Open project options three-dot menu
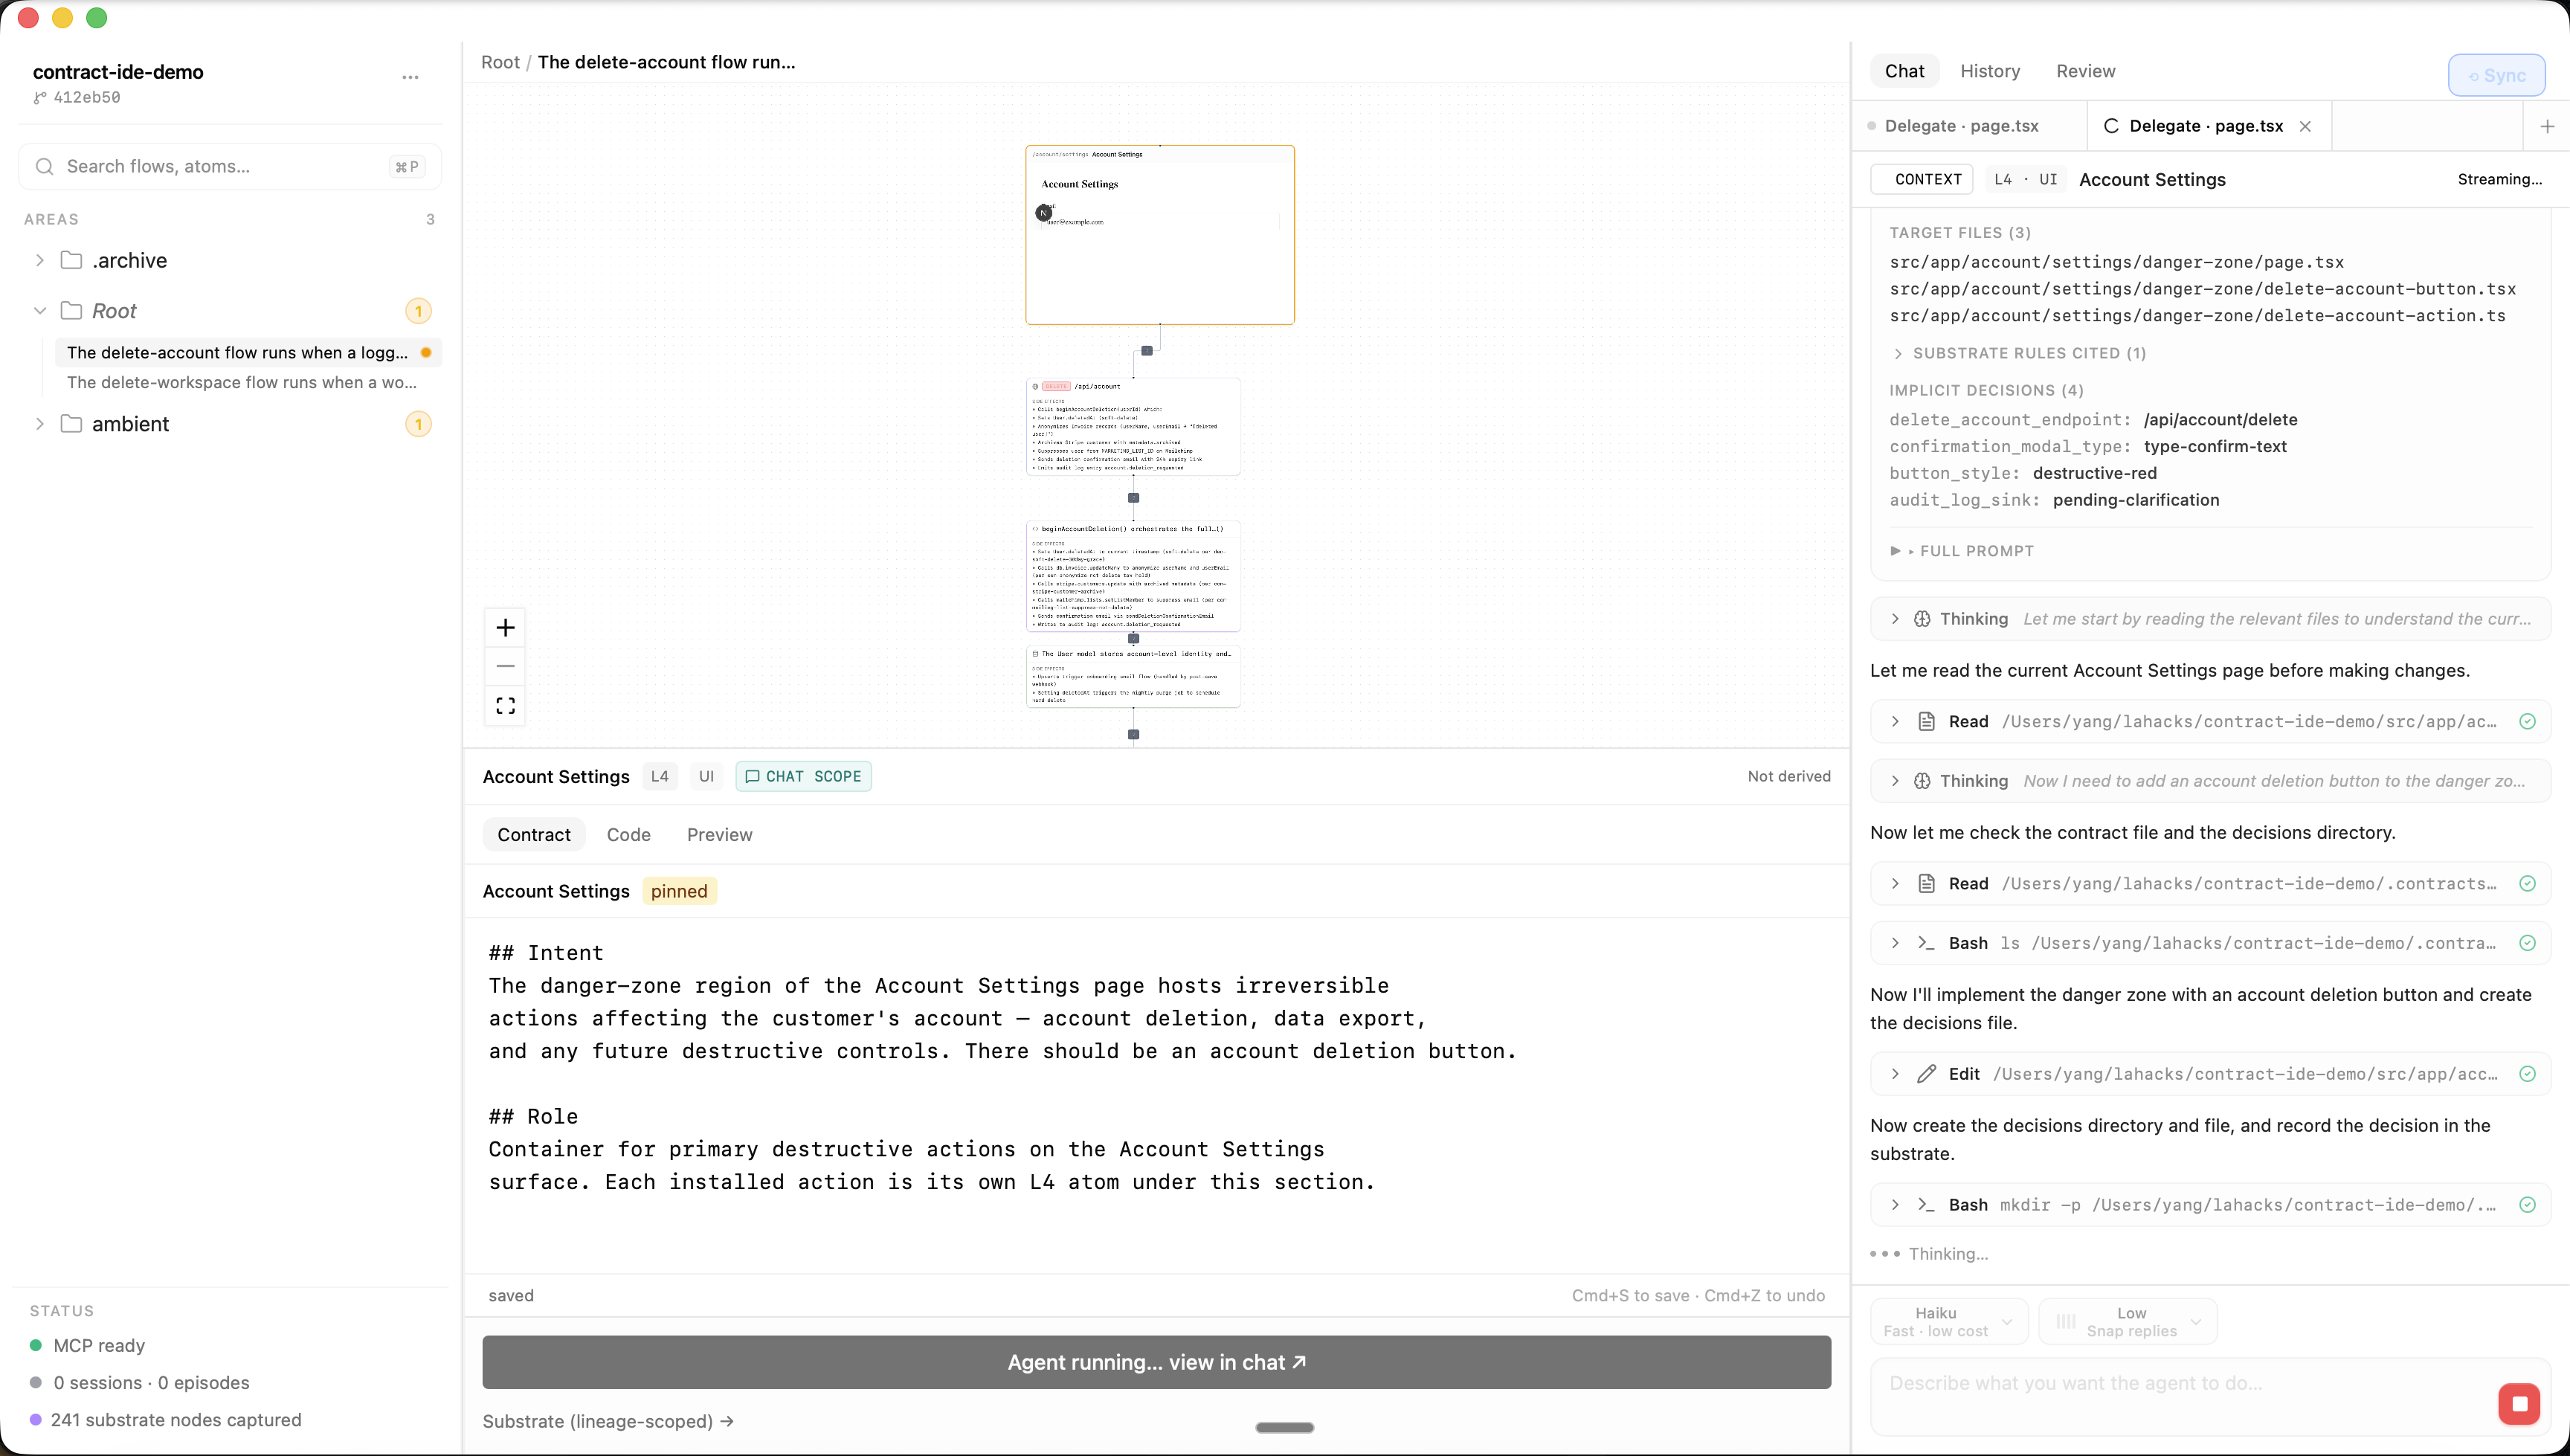The height and width of the screenshot is (1456, 2570). tap(410, 77)
